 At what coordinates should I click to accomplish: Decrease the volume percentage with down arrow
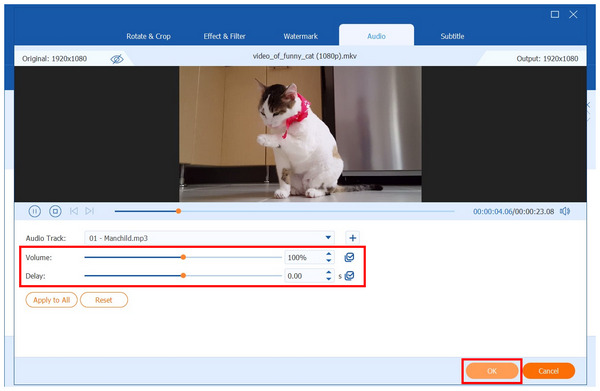(x=328, y=261)
